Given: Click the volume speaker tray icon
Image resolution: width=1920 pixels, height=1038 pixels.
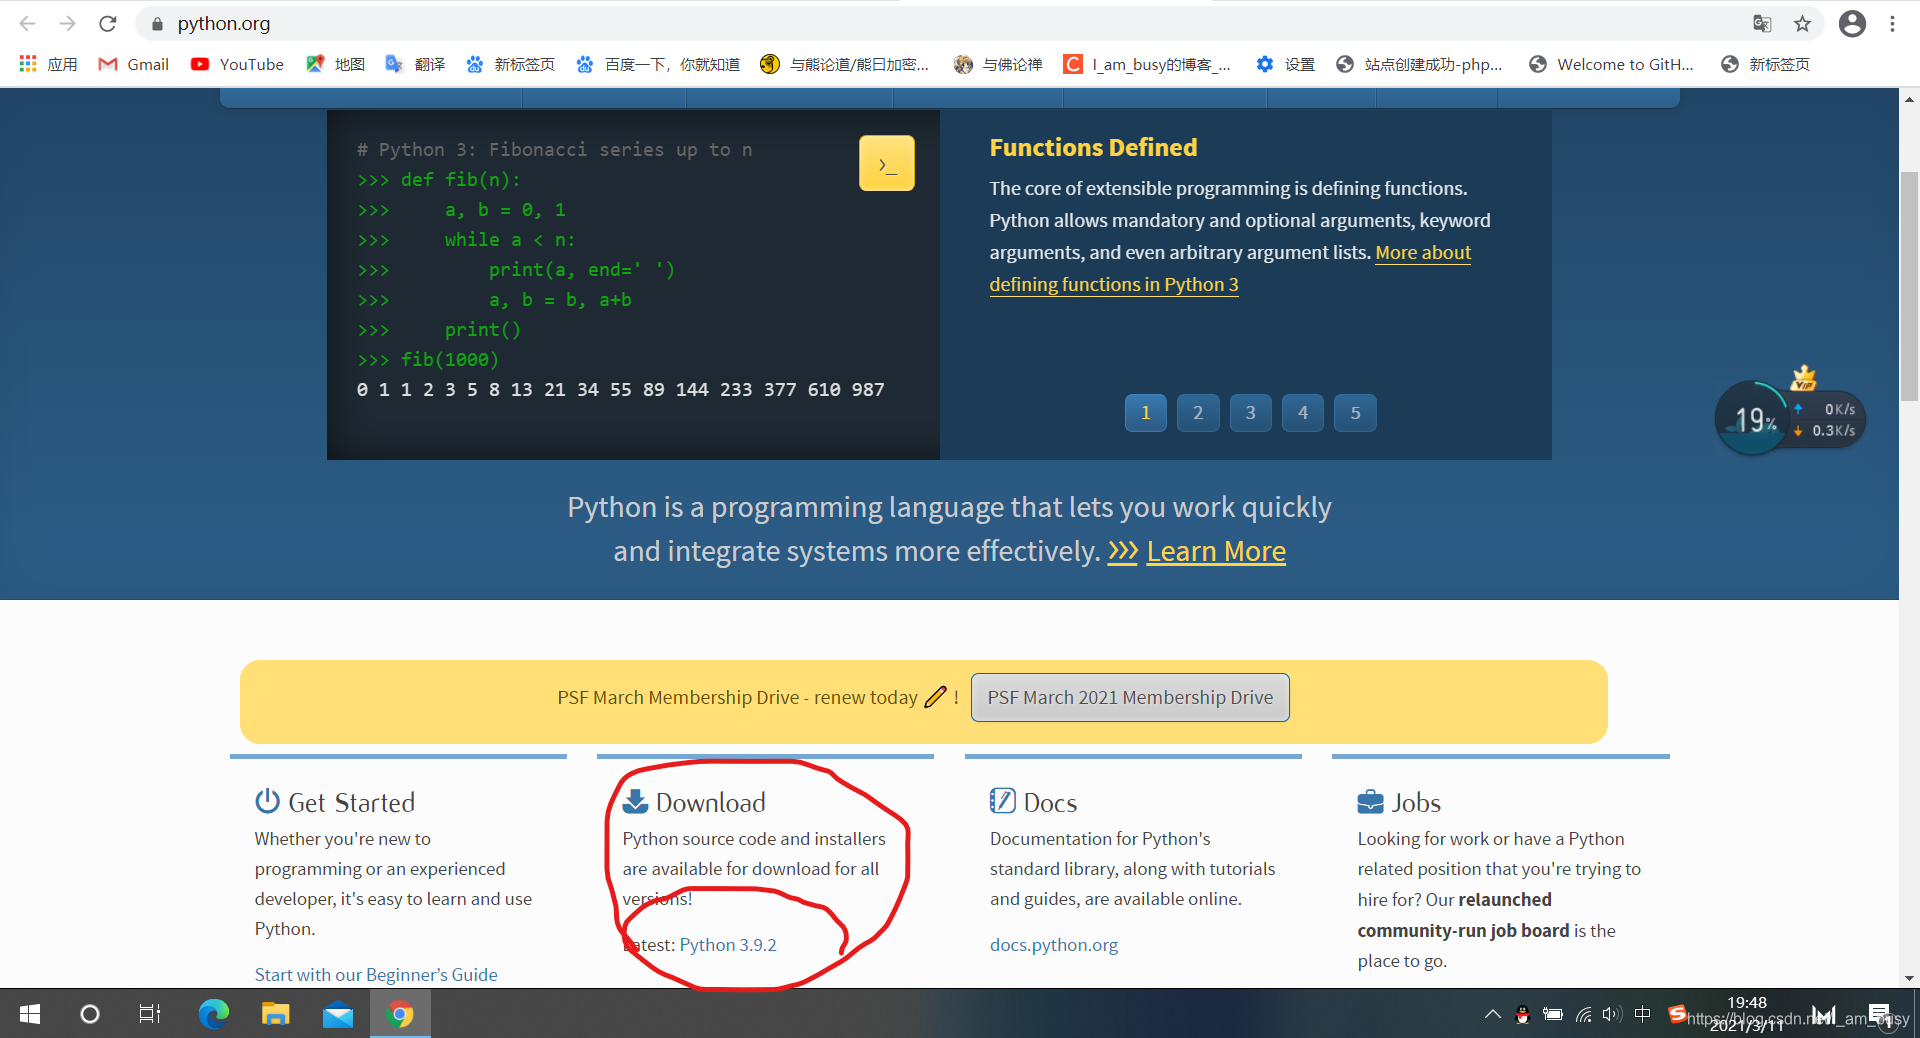Looking at the screenshot, I should point(1611,1014).
